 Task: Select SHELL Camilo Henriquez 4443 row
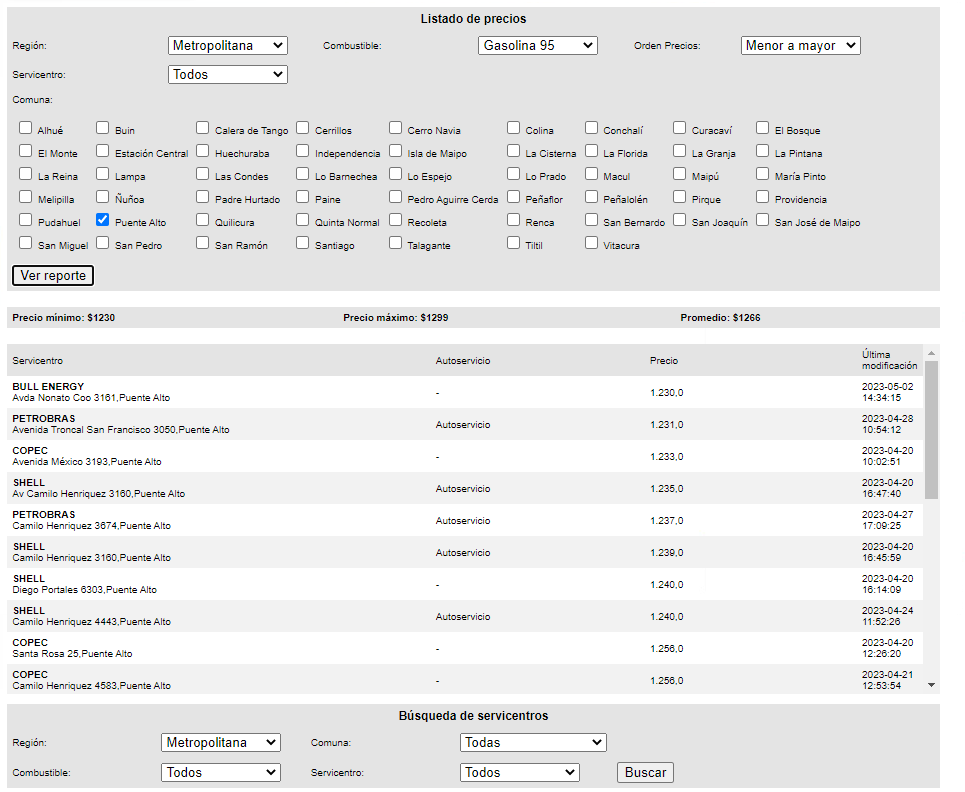pyautogui.click(x=465, y=616)
